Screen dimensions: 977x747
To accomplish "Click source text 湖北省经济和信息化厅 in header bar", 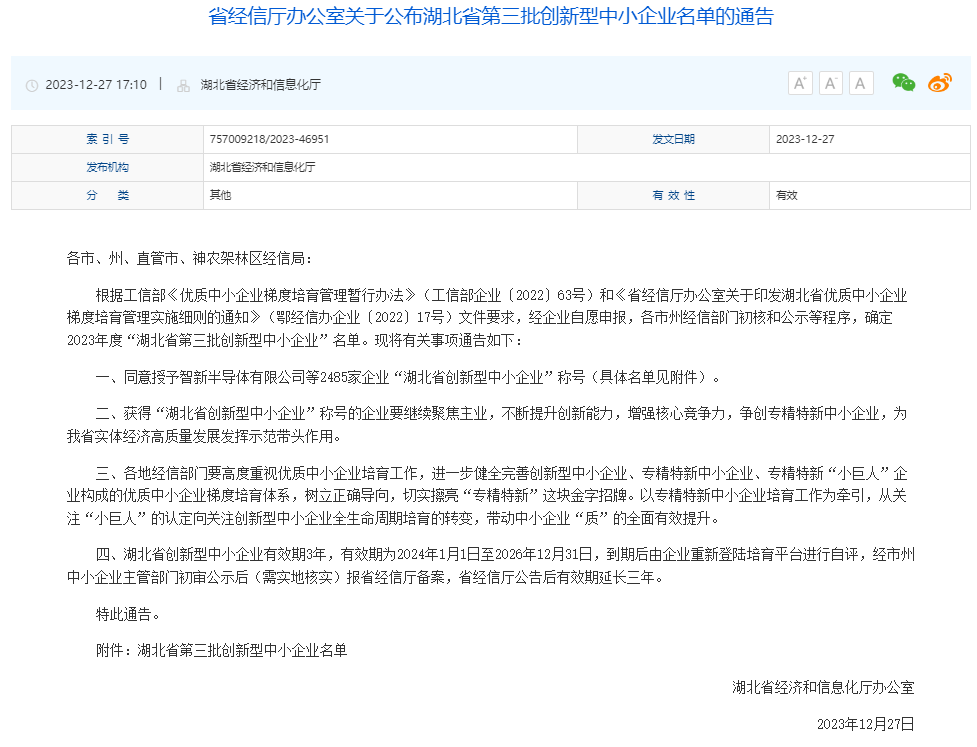I will [260, 85].
